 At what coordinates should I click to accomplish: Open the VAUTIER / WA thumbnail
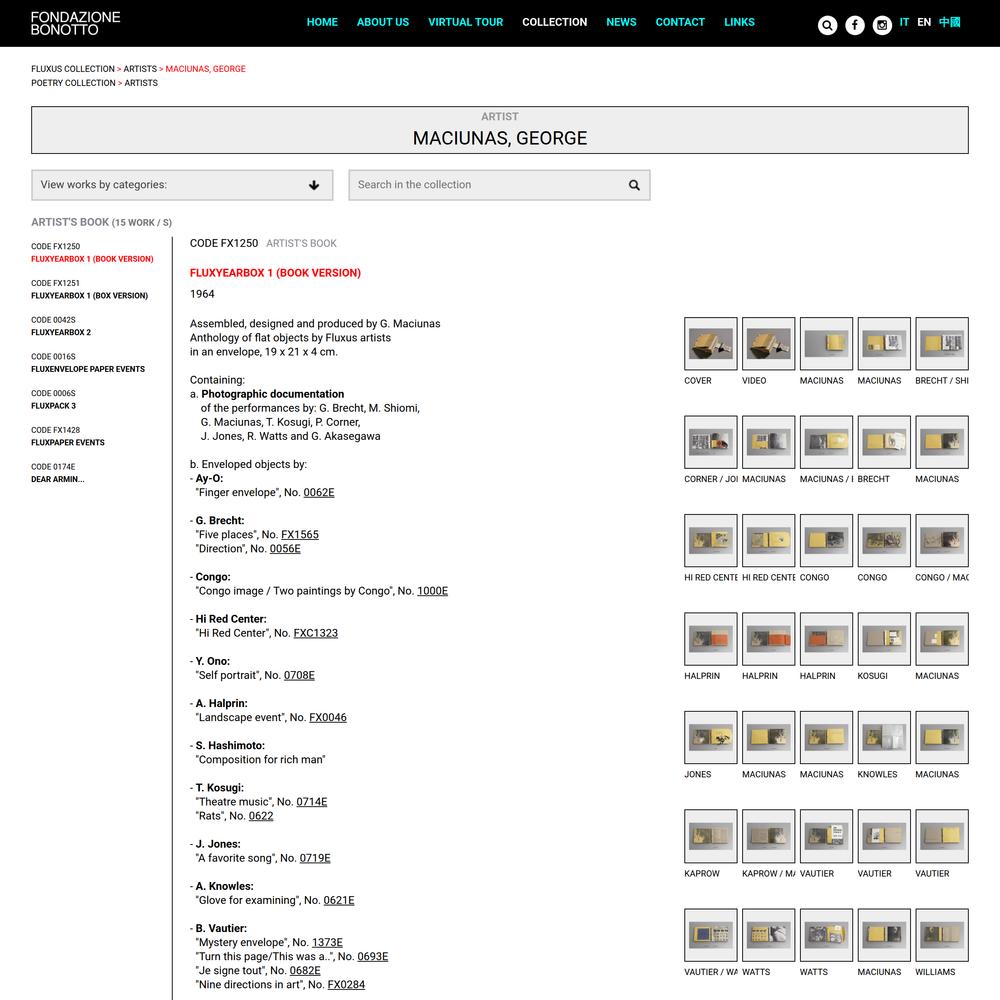710,935
